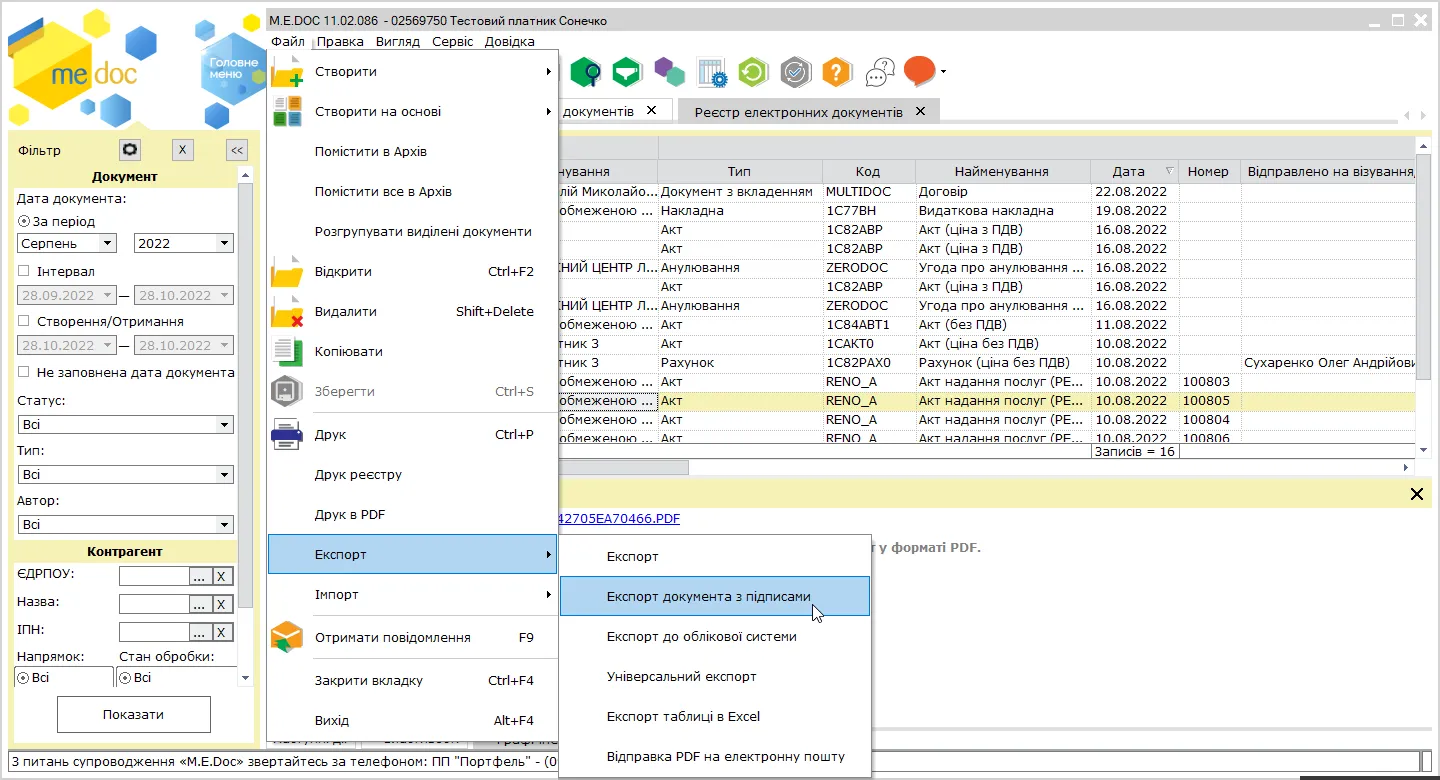The height and width of the screenshot is (780, 1440).
Task: Select the Всі radio under Стан обробки
Action: pos(125,678)
